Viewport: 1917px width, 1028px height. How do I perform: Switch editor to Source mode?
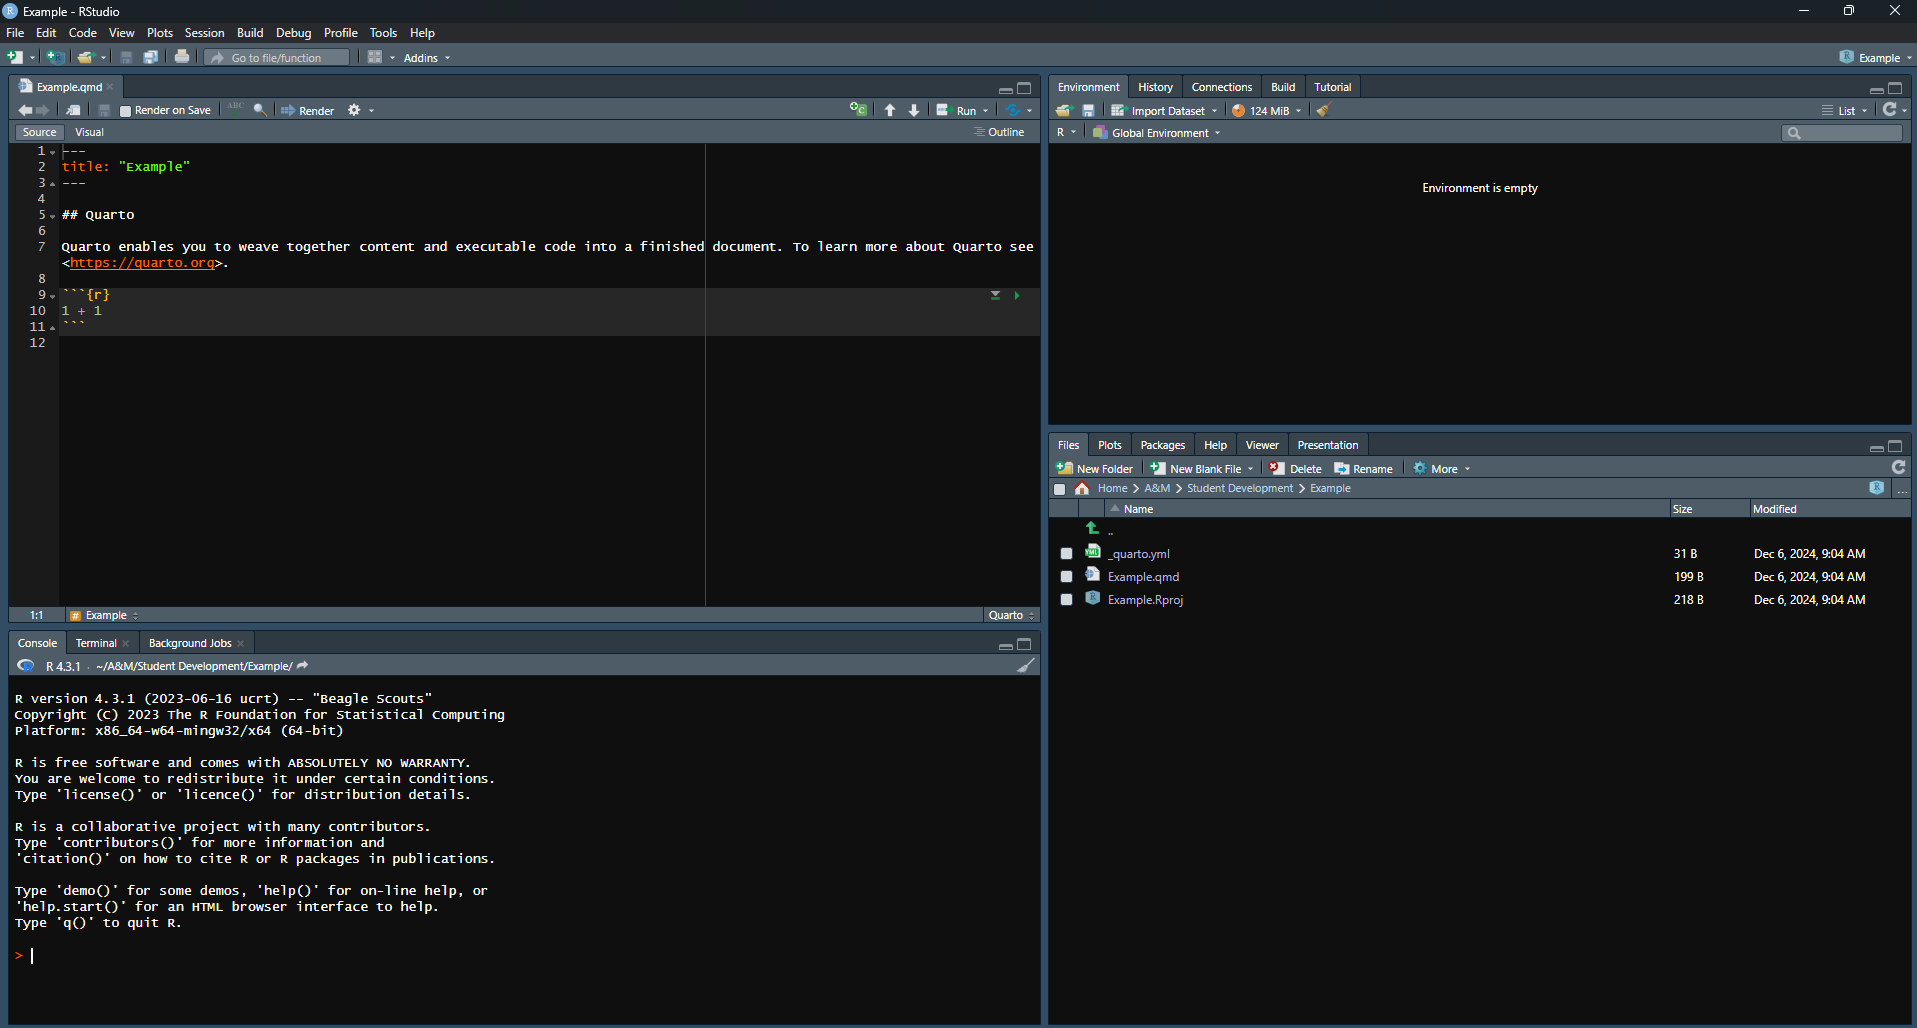39,132
